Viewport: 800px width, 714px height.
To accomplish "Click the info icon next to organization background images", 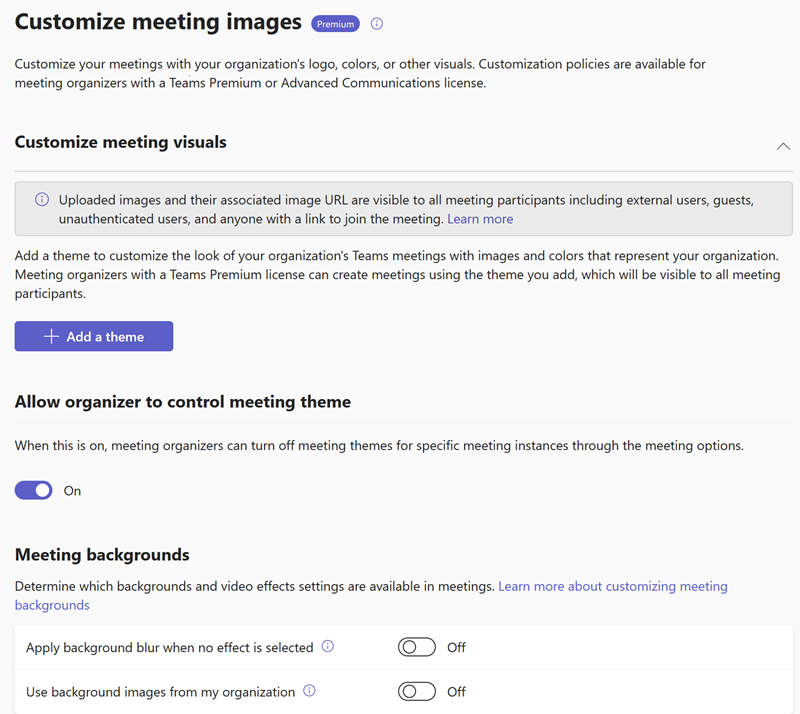I will [x=310, y=692].
